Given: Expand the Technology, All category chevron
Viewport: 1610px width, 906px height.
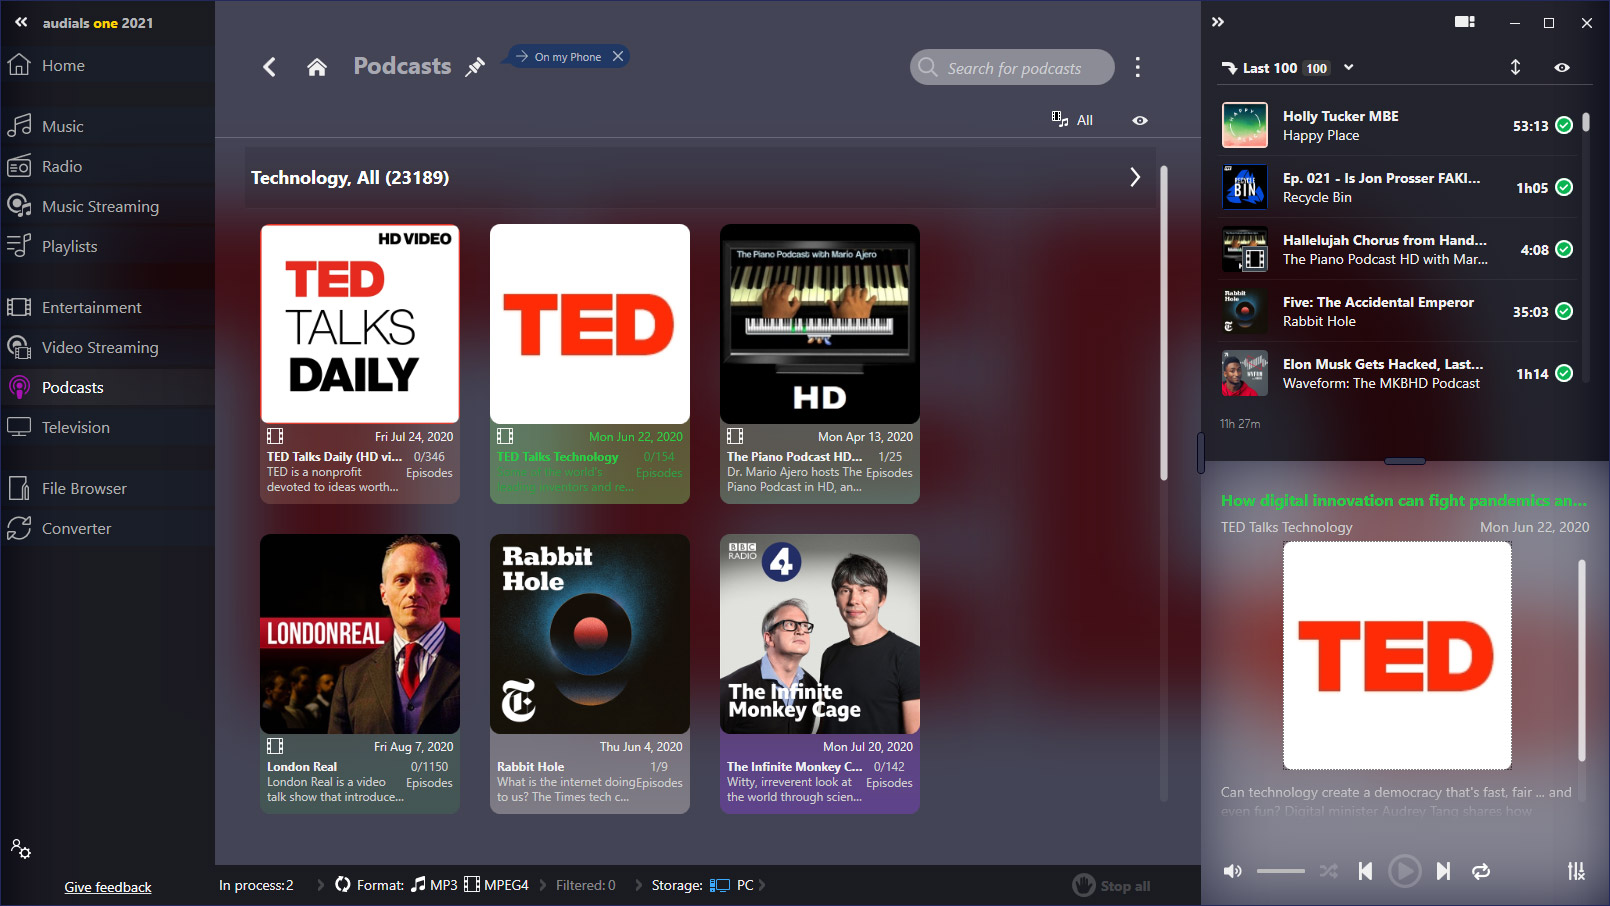Looking at the screenshot, I should 1135,177.
